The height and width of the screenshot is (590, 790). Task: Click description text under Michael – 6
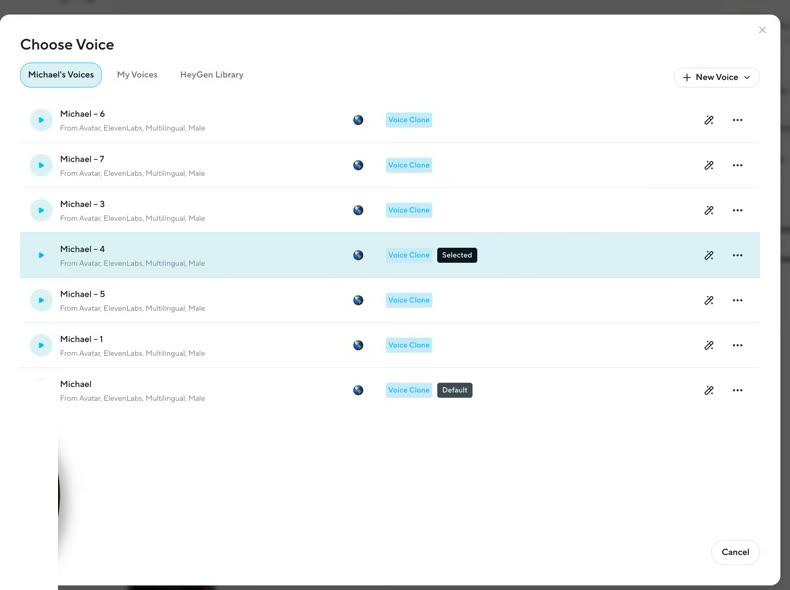tap(133, 128)
